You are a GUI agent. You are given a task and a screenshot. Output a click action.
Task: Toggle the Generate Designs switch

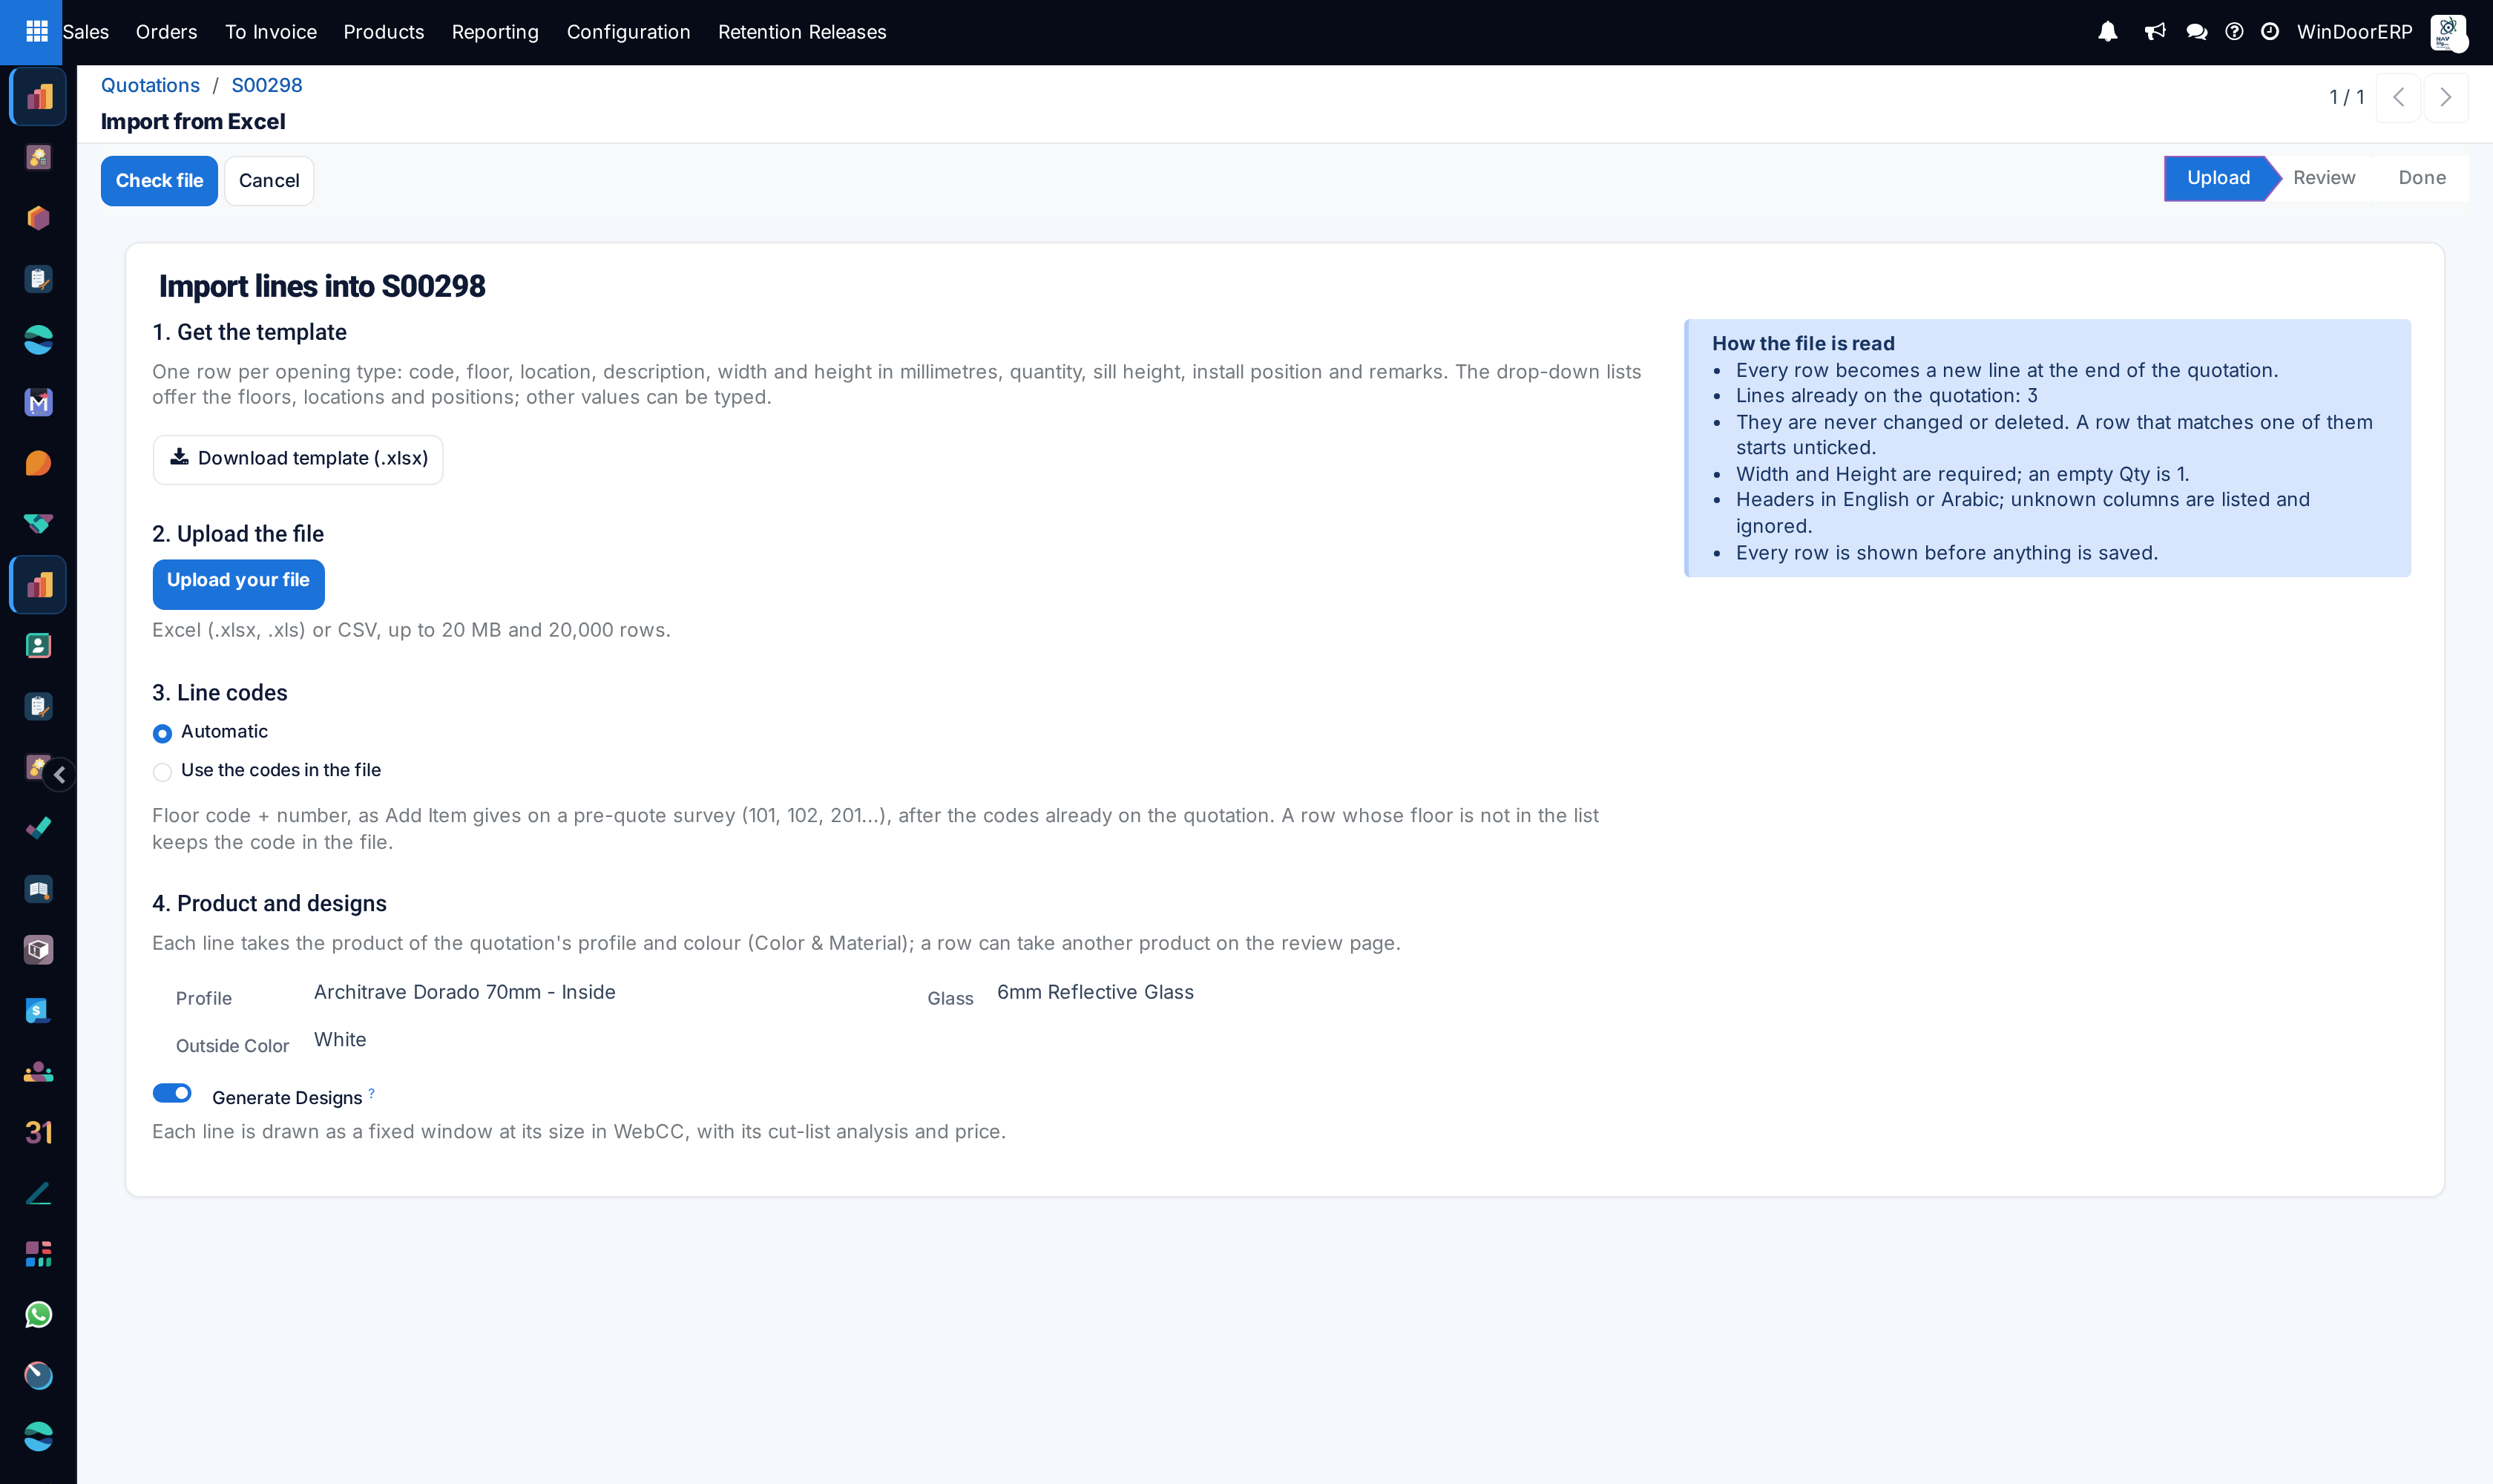tap(172, 1093)
